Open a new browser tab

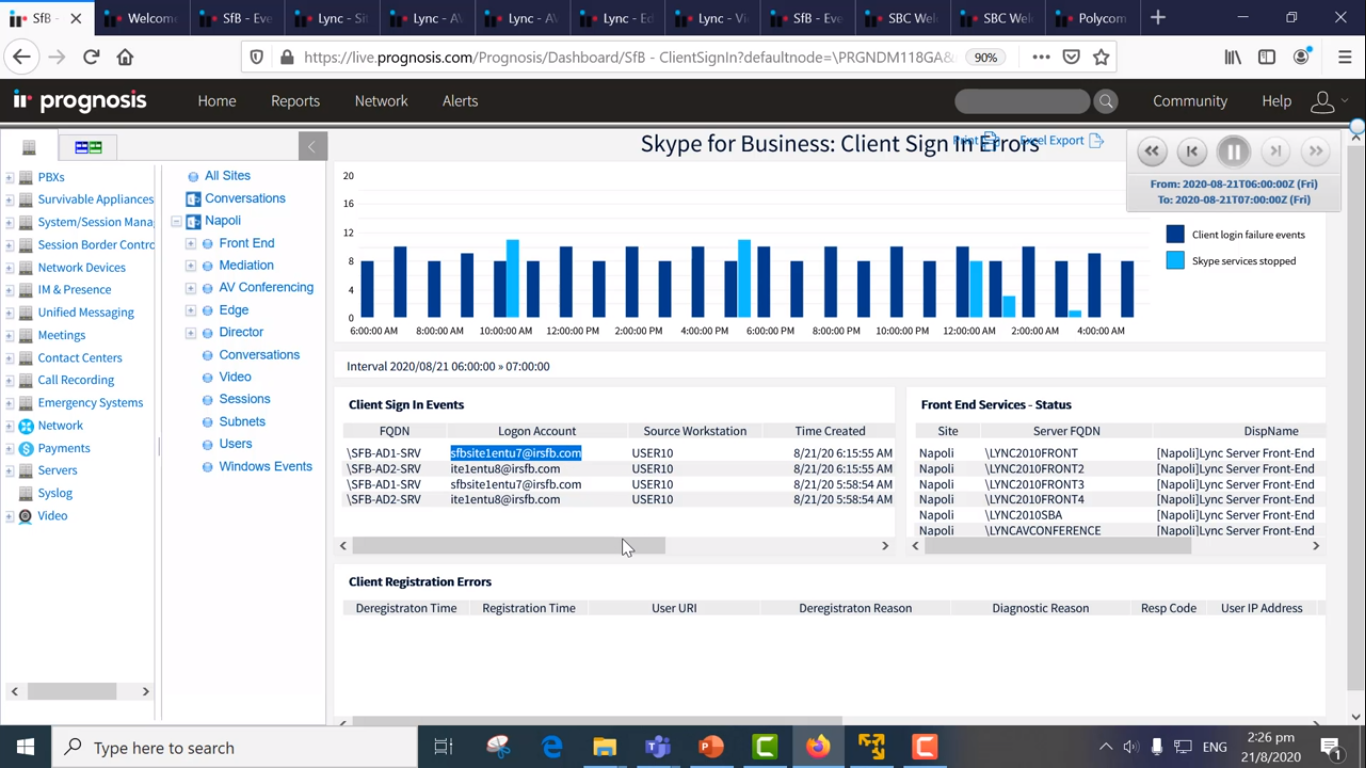1158,18
